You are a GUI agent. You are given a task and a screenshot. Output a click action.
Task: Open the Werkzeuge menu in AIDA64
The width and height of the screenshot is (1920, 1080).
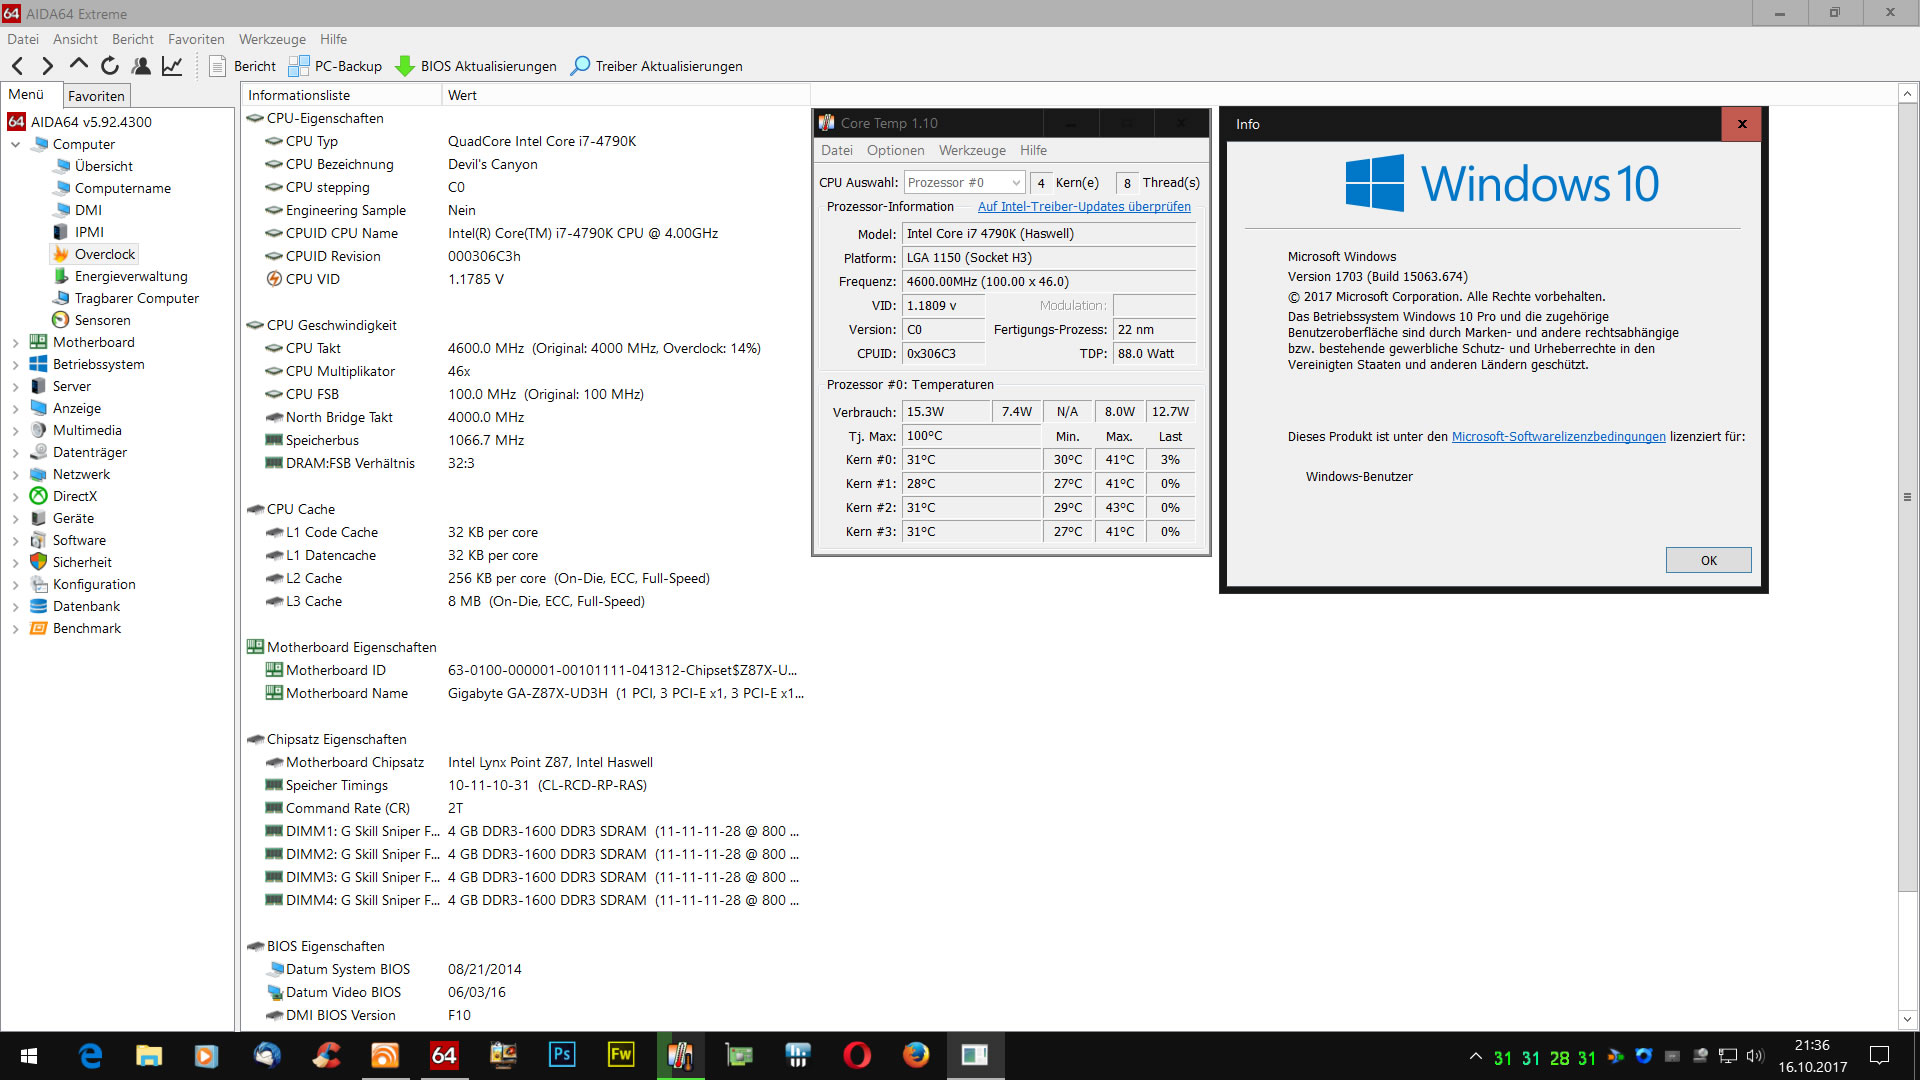pyautogui.click(x=272, y=39)
